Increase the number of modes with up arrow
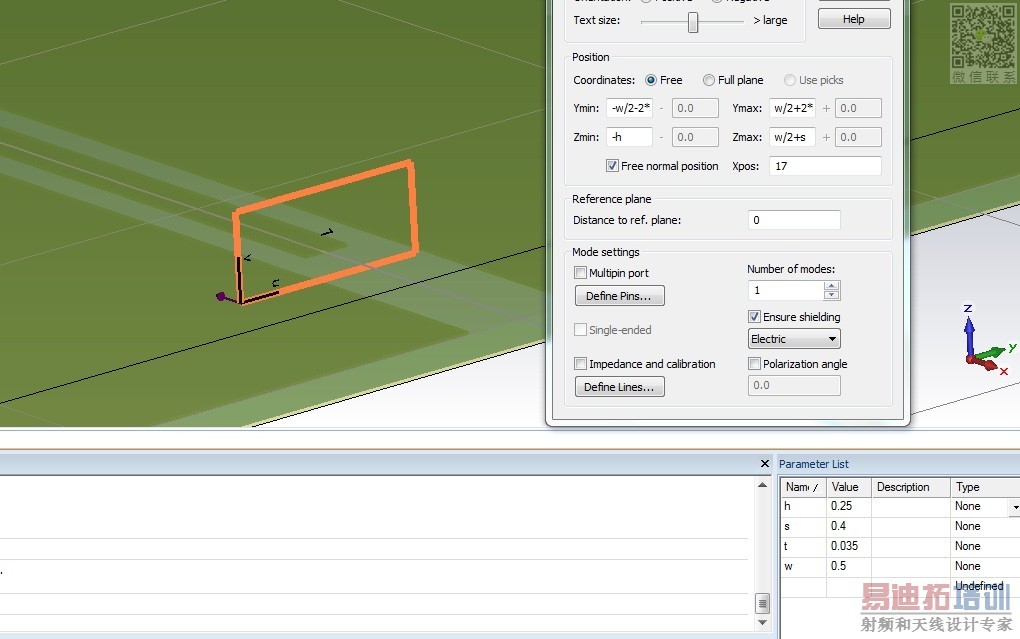The height and width of the screenshot is (639, 1020). [831, 286]
